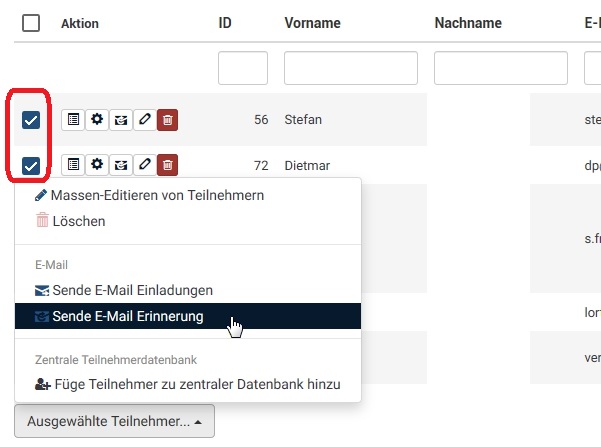Toggle the select-all checkbox in header

tap(31, 23)
